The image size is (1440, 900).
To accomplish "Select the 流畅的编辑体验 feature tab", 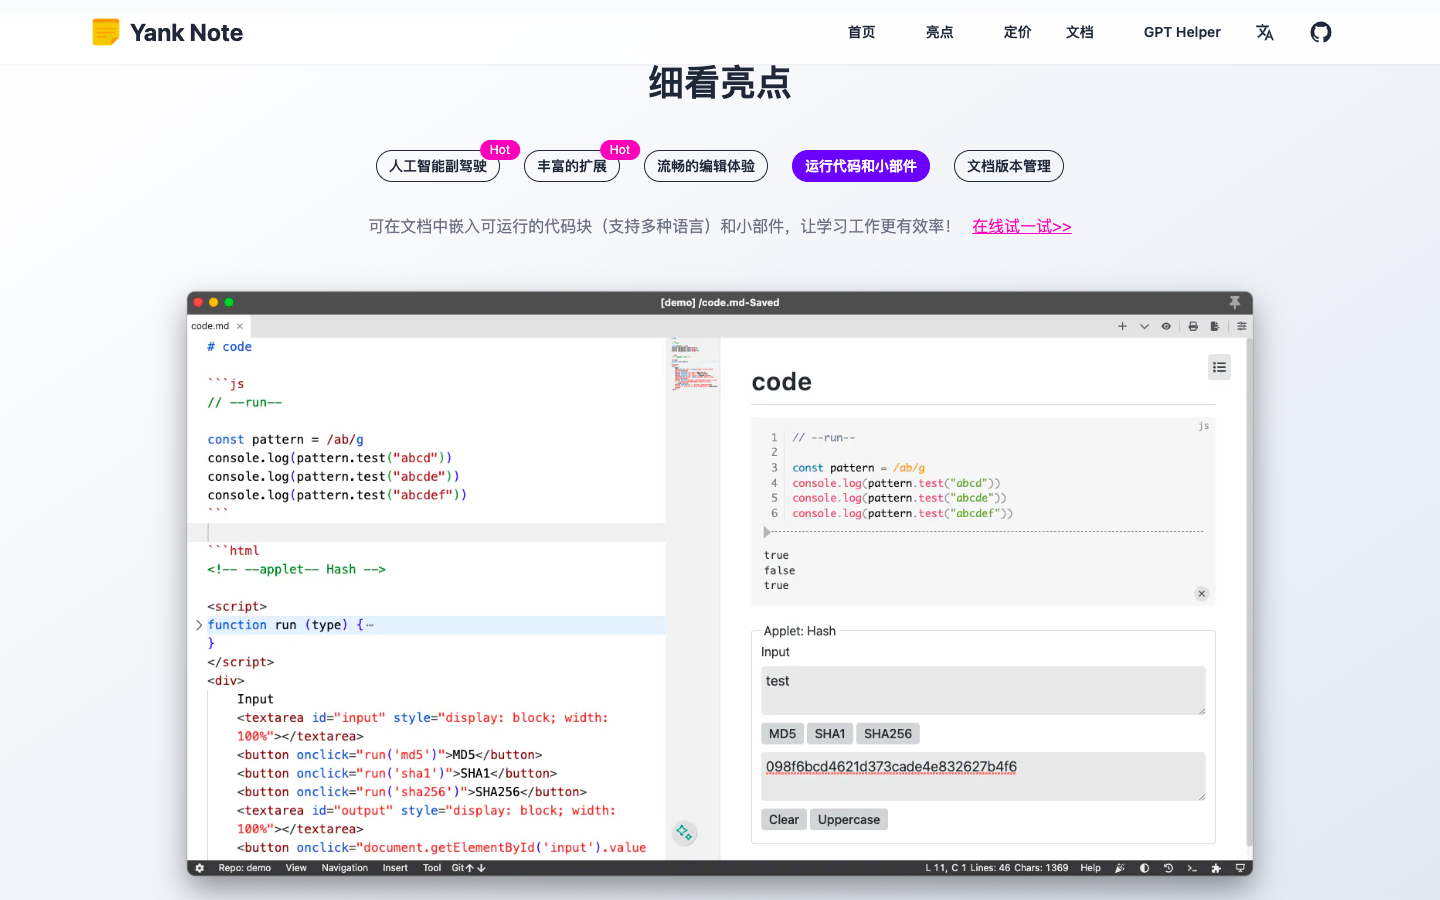I will tap(706, 166).
